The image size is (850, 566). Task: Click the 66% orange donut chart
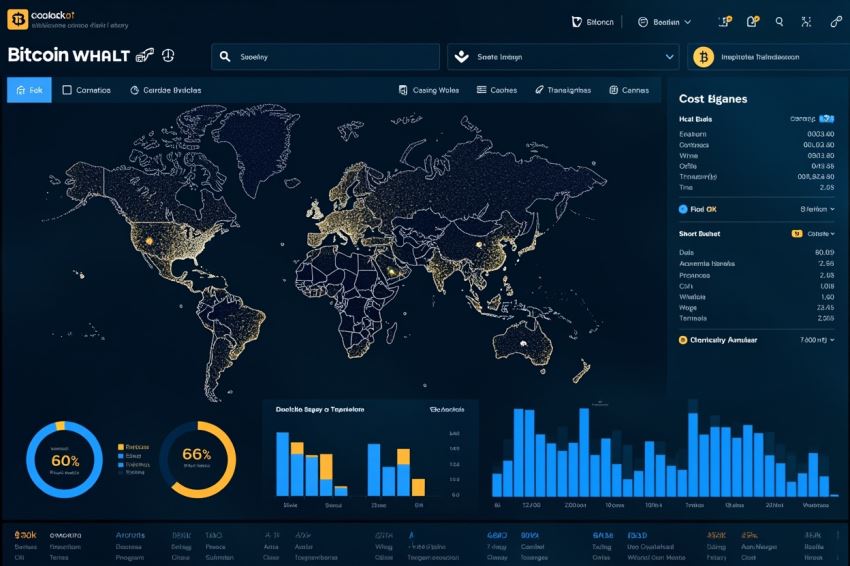tap(198, 459)
